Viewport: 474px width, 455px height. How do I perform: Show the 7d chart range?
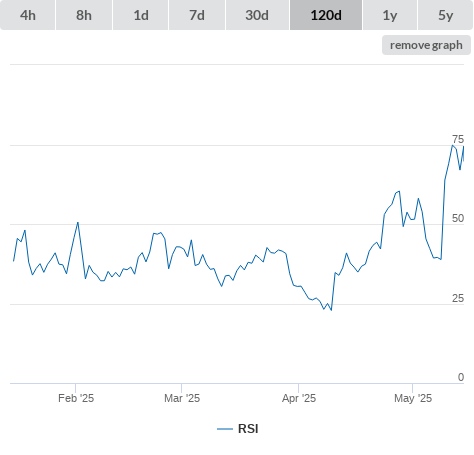197,15
